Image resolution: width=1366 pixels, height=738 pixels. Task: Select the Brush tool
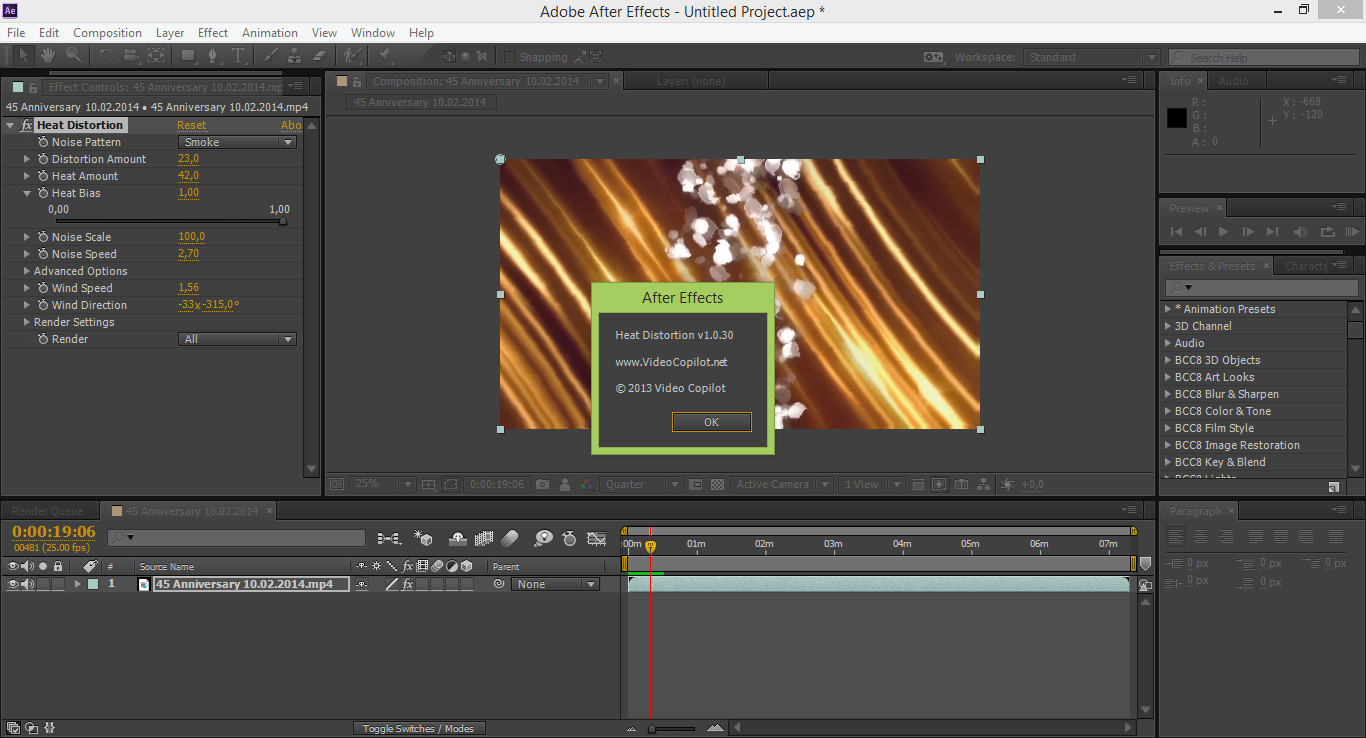(271, 56)
